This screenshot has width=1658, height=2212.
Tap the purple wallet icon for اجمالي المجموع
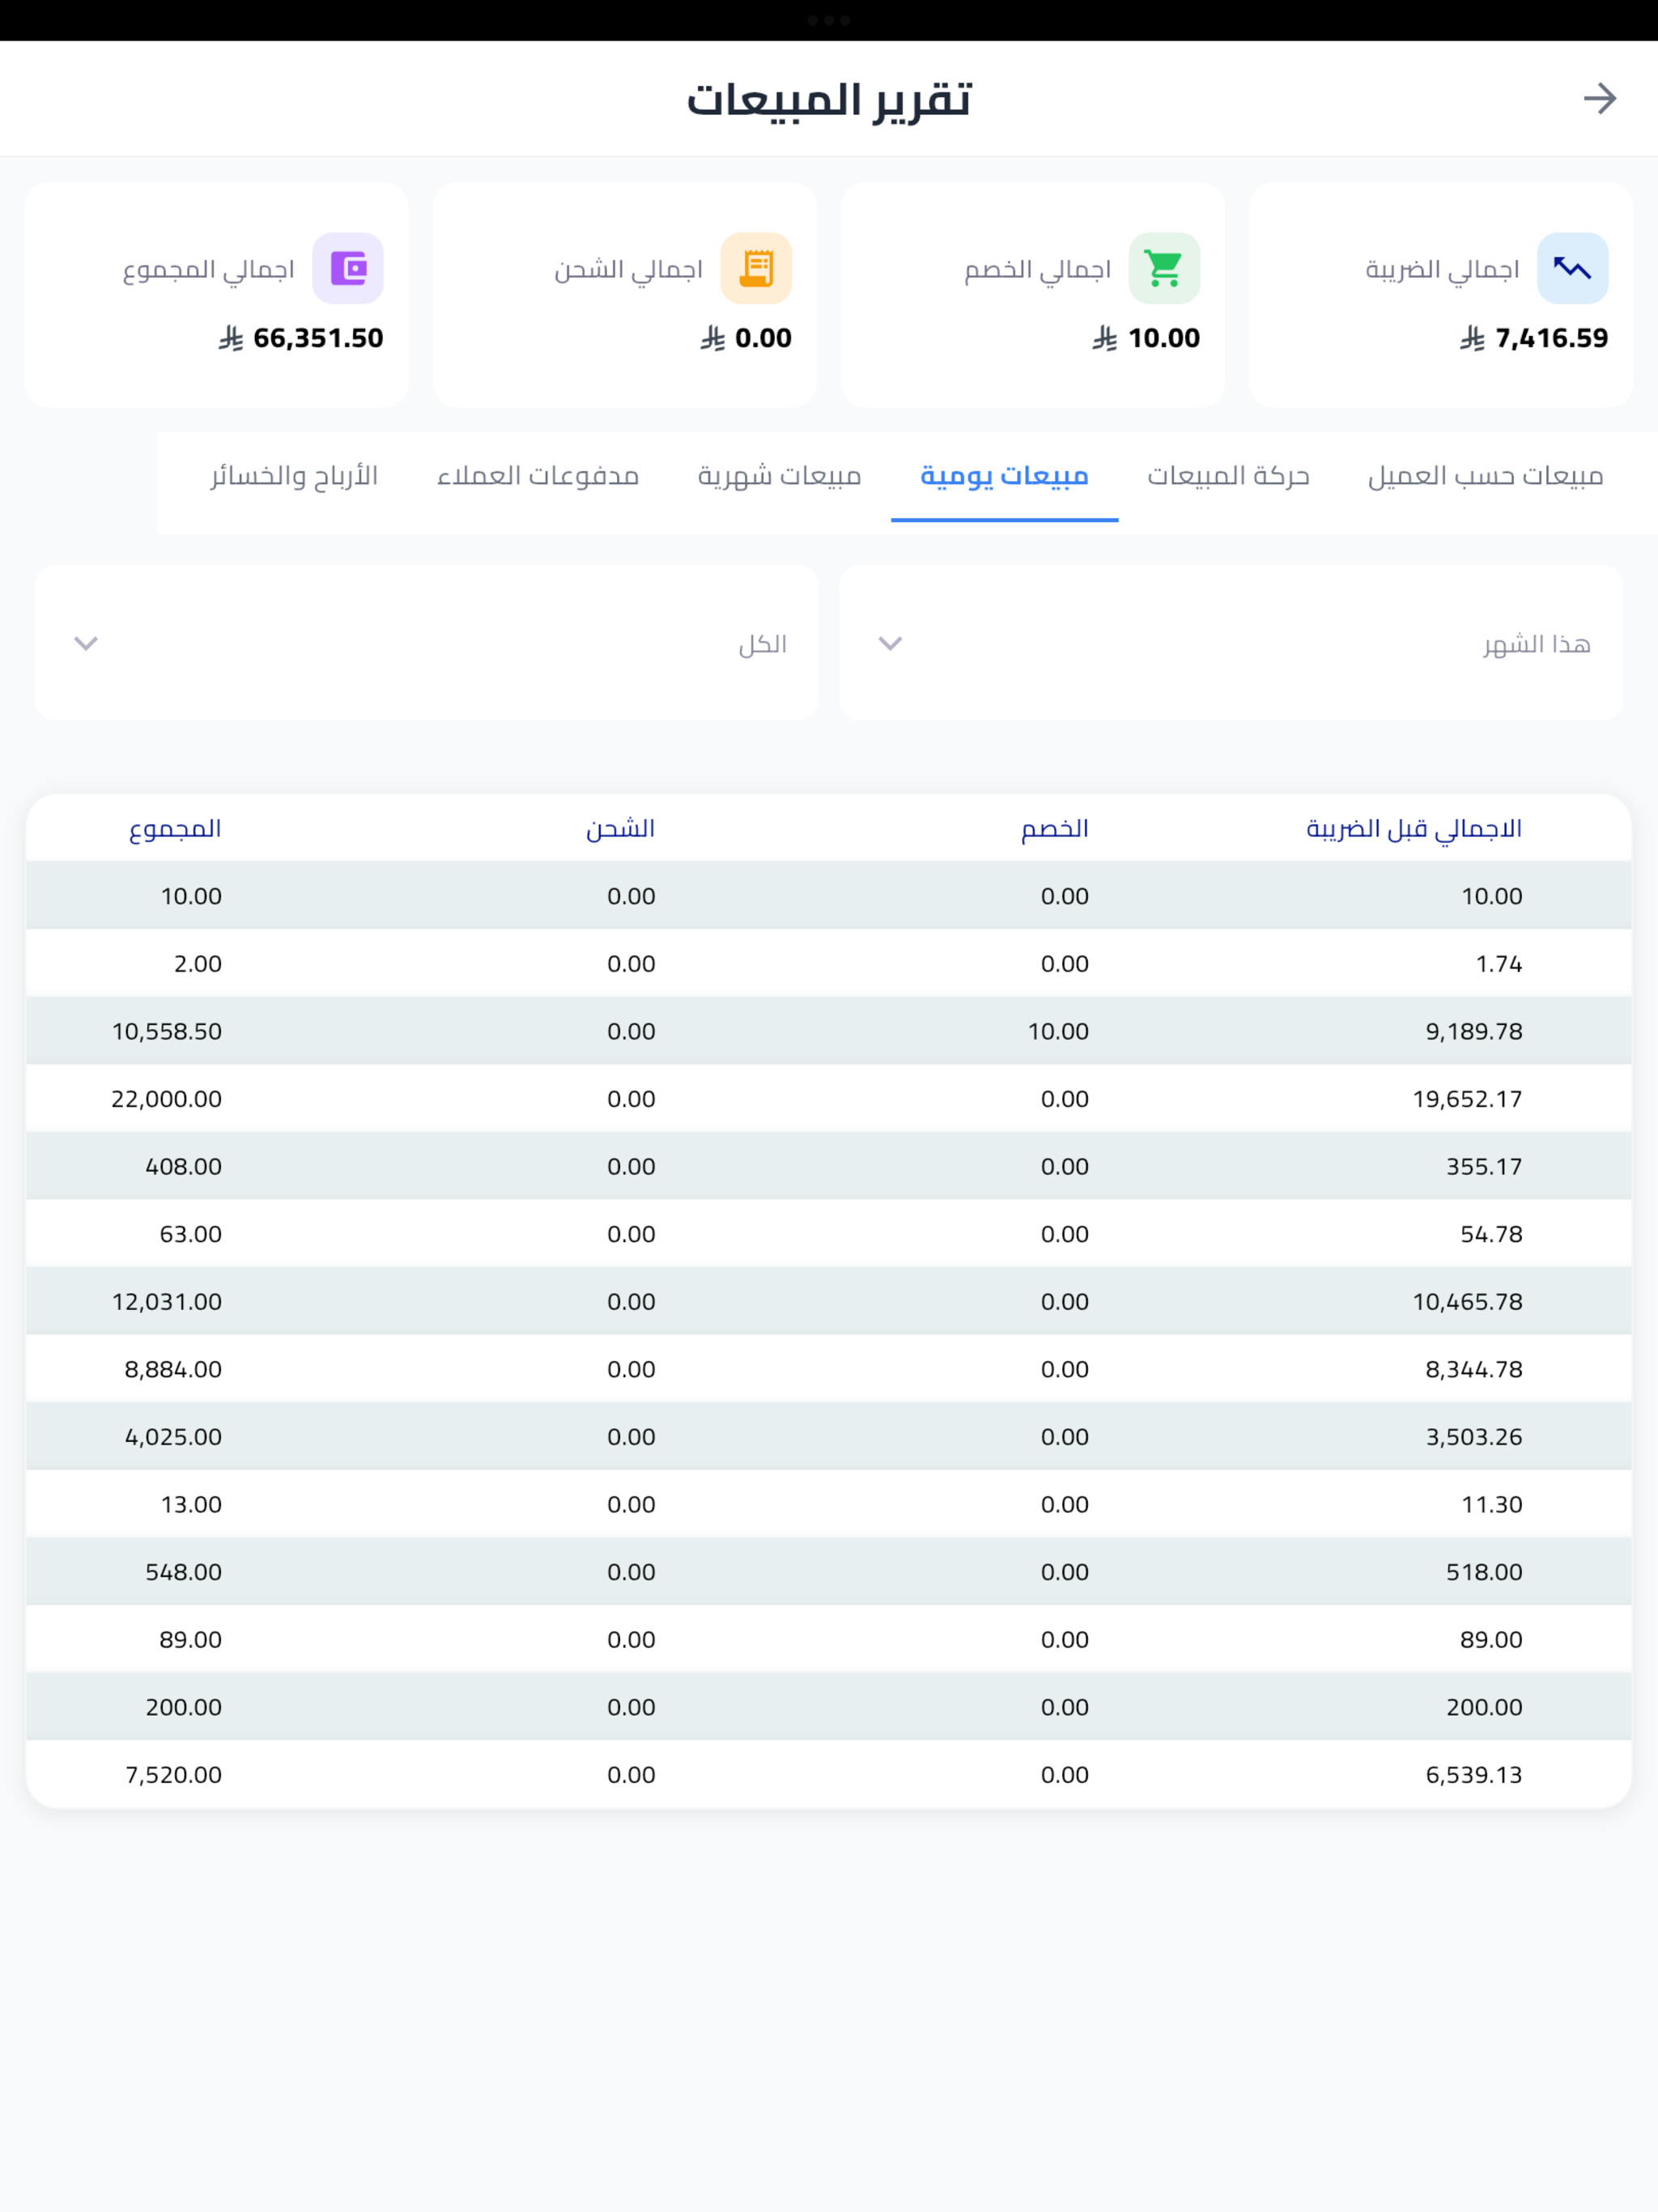(x=348, y=268)
